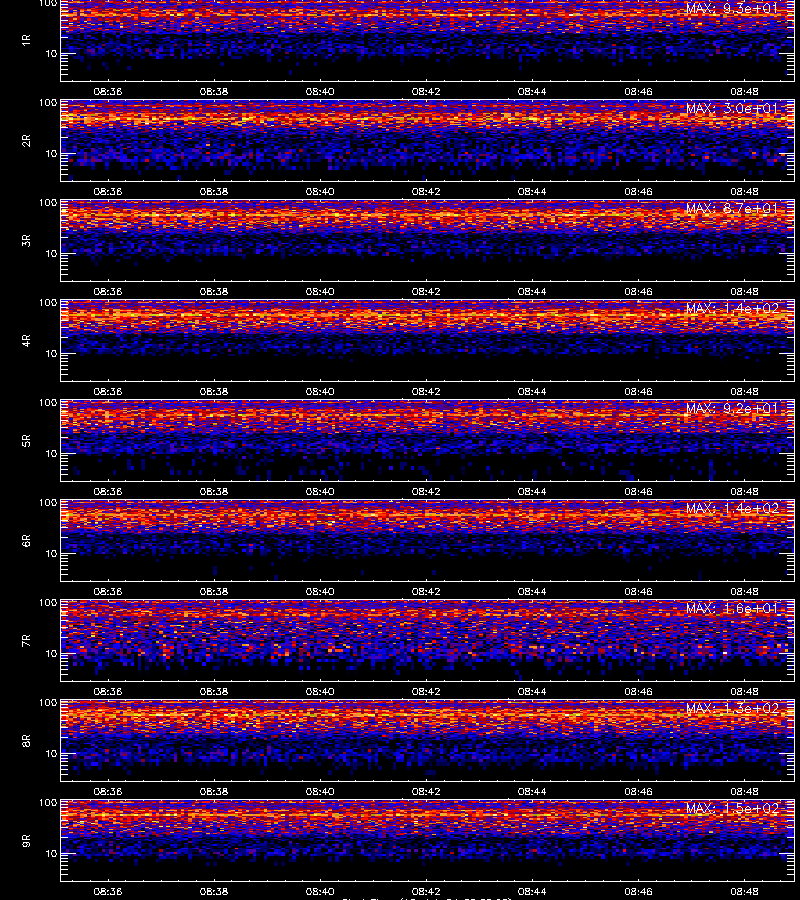Click the 7R panel axis label
Screen dimensions: 800x900
coord(26,641)
